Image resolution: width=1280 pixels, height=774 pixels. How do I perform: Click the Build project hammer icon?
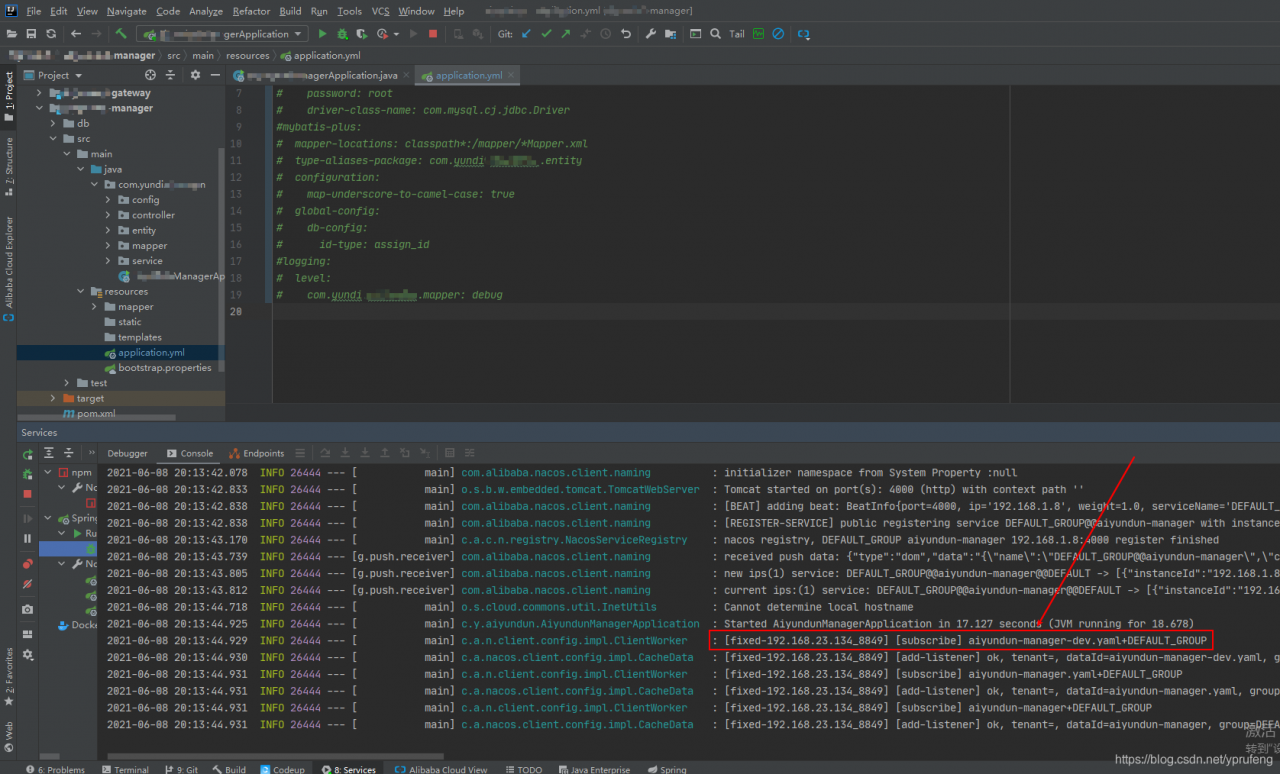click(x=121, y=34)
